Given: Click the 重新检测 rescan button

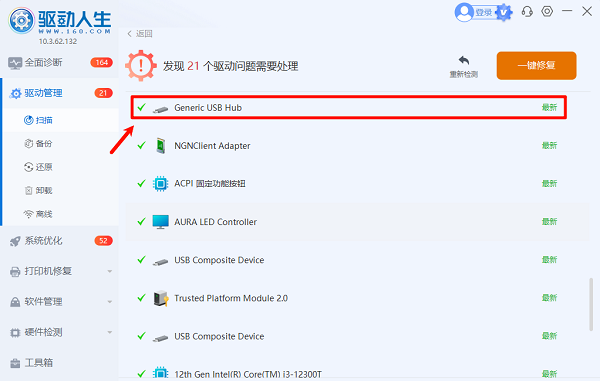Looking at the screenshot, I should click(464, 67).
